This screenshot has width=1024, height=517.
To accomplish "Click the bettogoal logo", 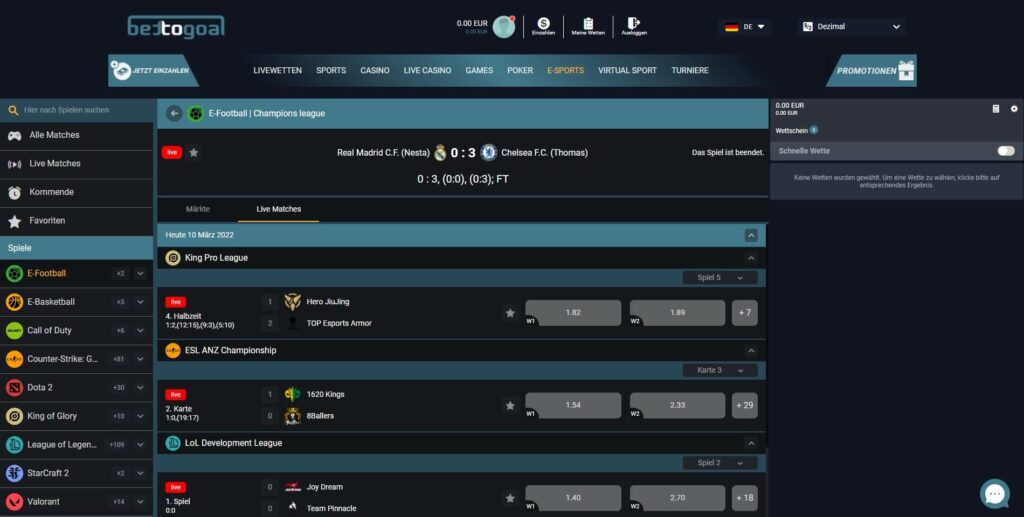I will click(x=176, y=27).
